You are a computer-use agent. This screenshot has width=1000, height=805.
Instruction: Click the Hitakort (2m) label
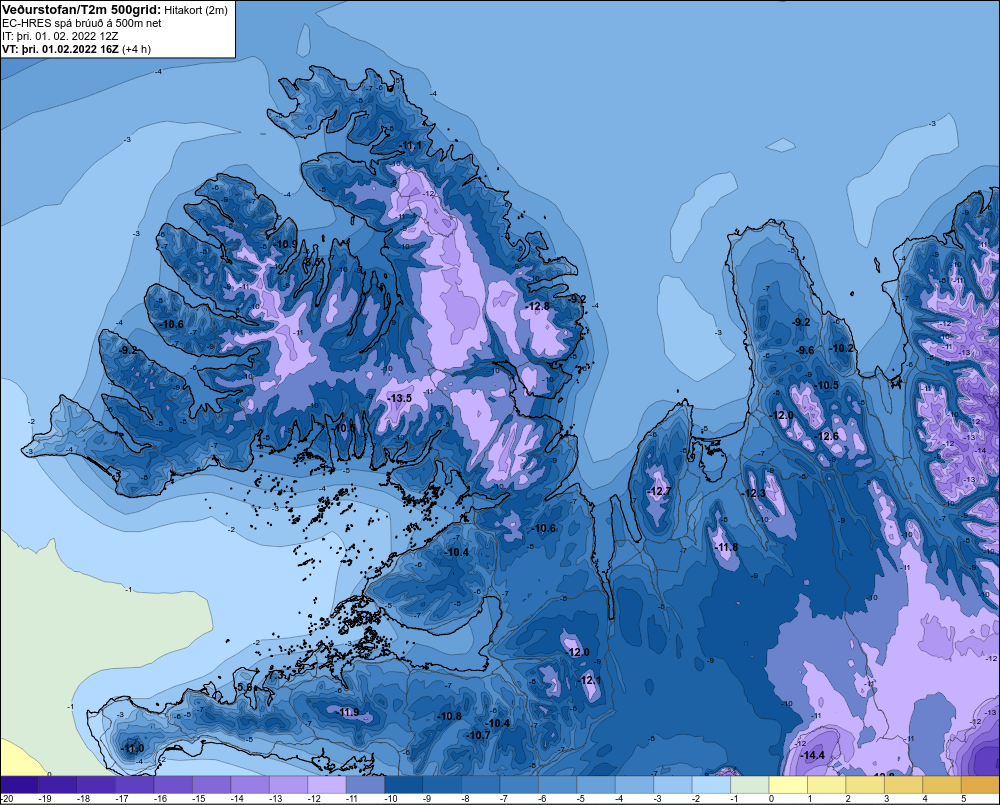[196, 10]
